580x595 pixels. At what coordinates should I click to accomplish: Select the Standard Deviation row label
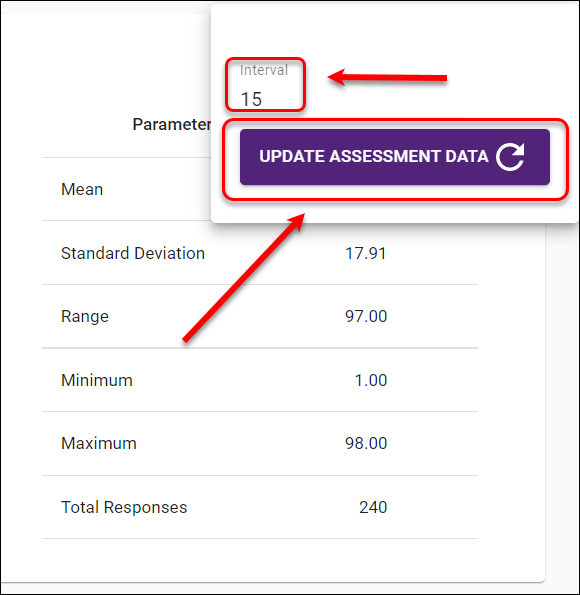click(x=133, y=253)
